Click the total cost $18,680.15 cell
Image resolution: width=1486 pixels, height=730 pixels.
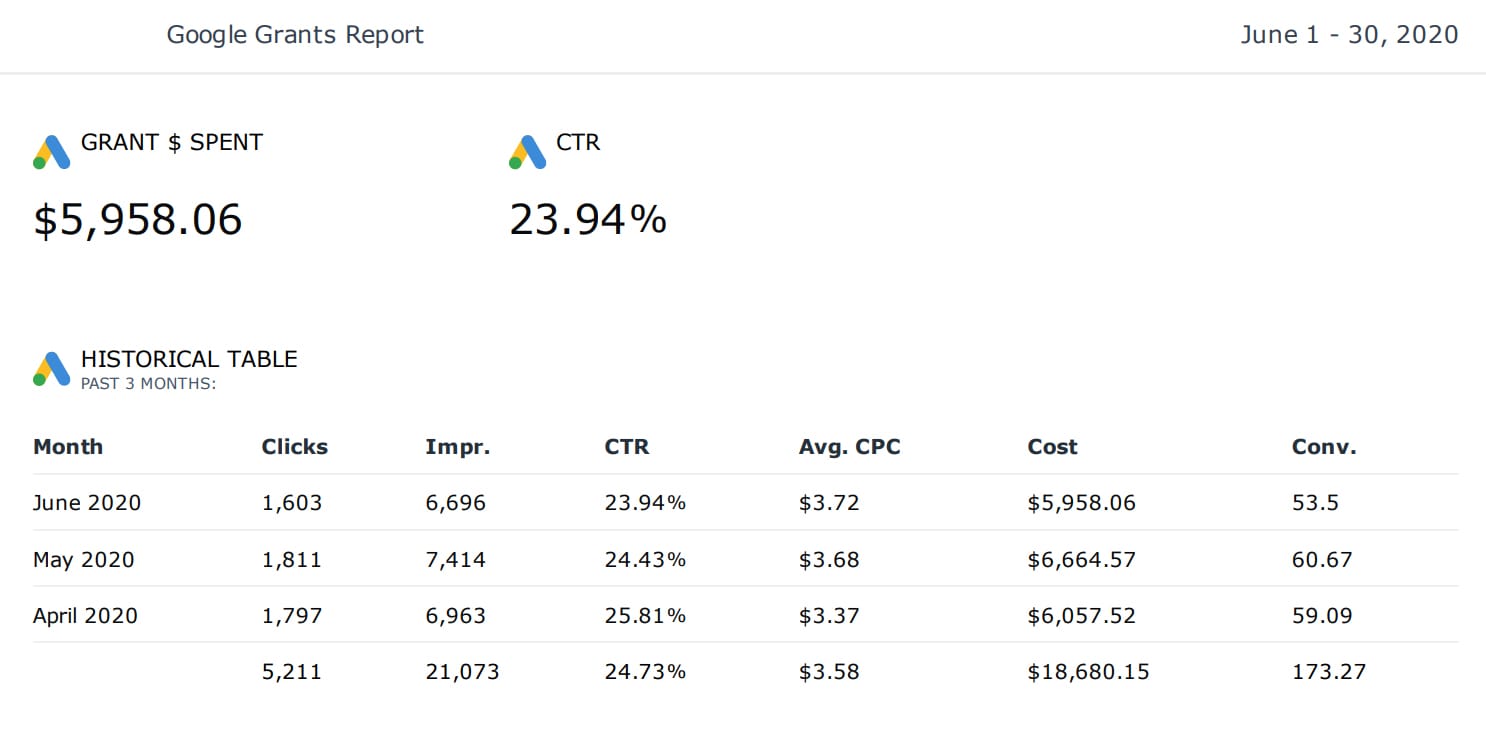(1088, 672)
